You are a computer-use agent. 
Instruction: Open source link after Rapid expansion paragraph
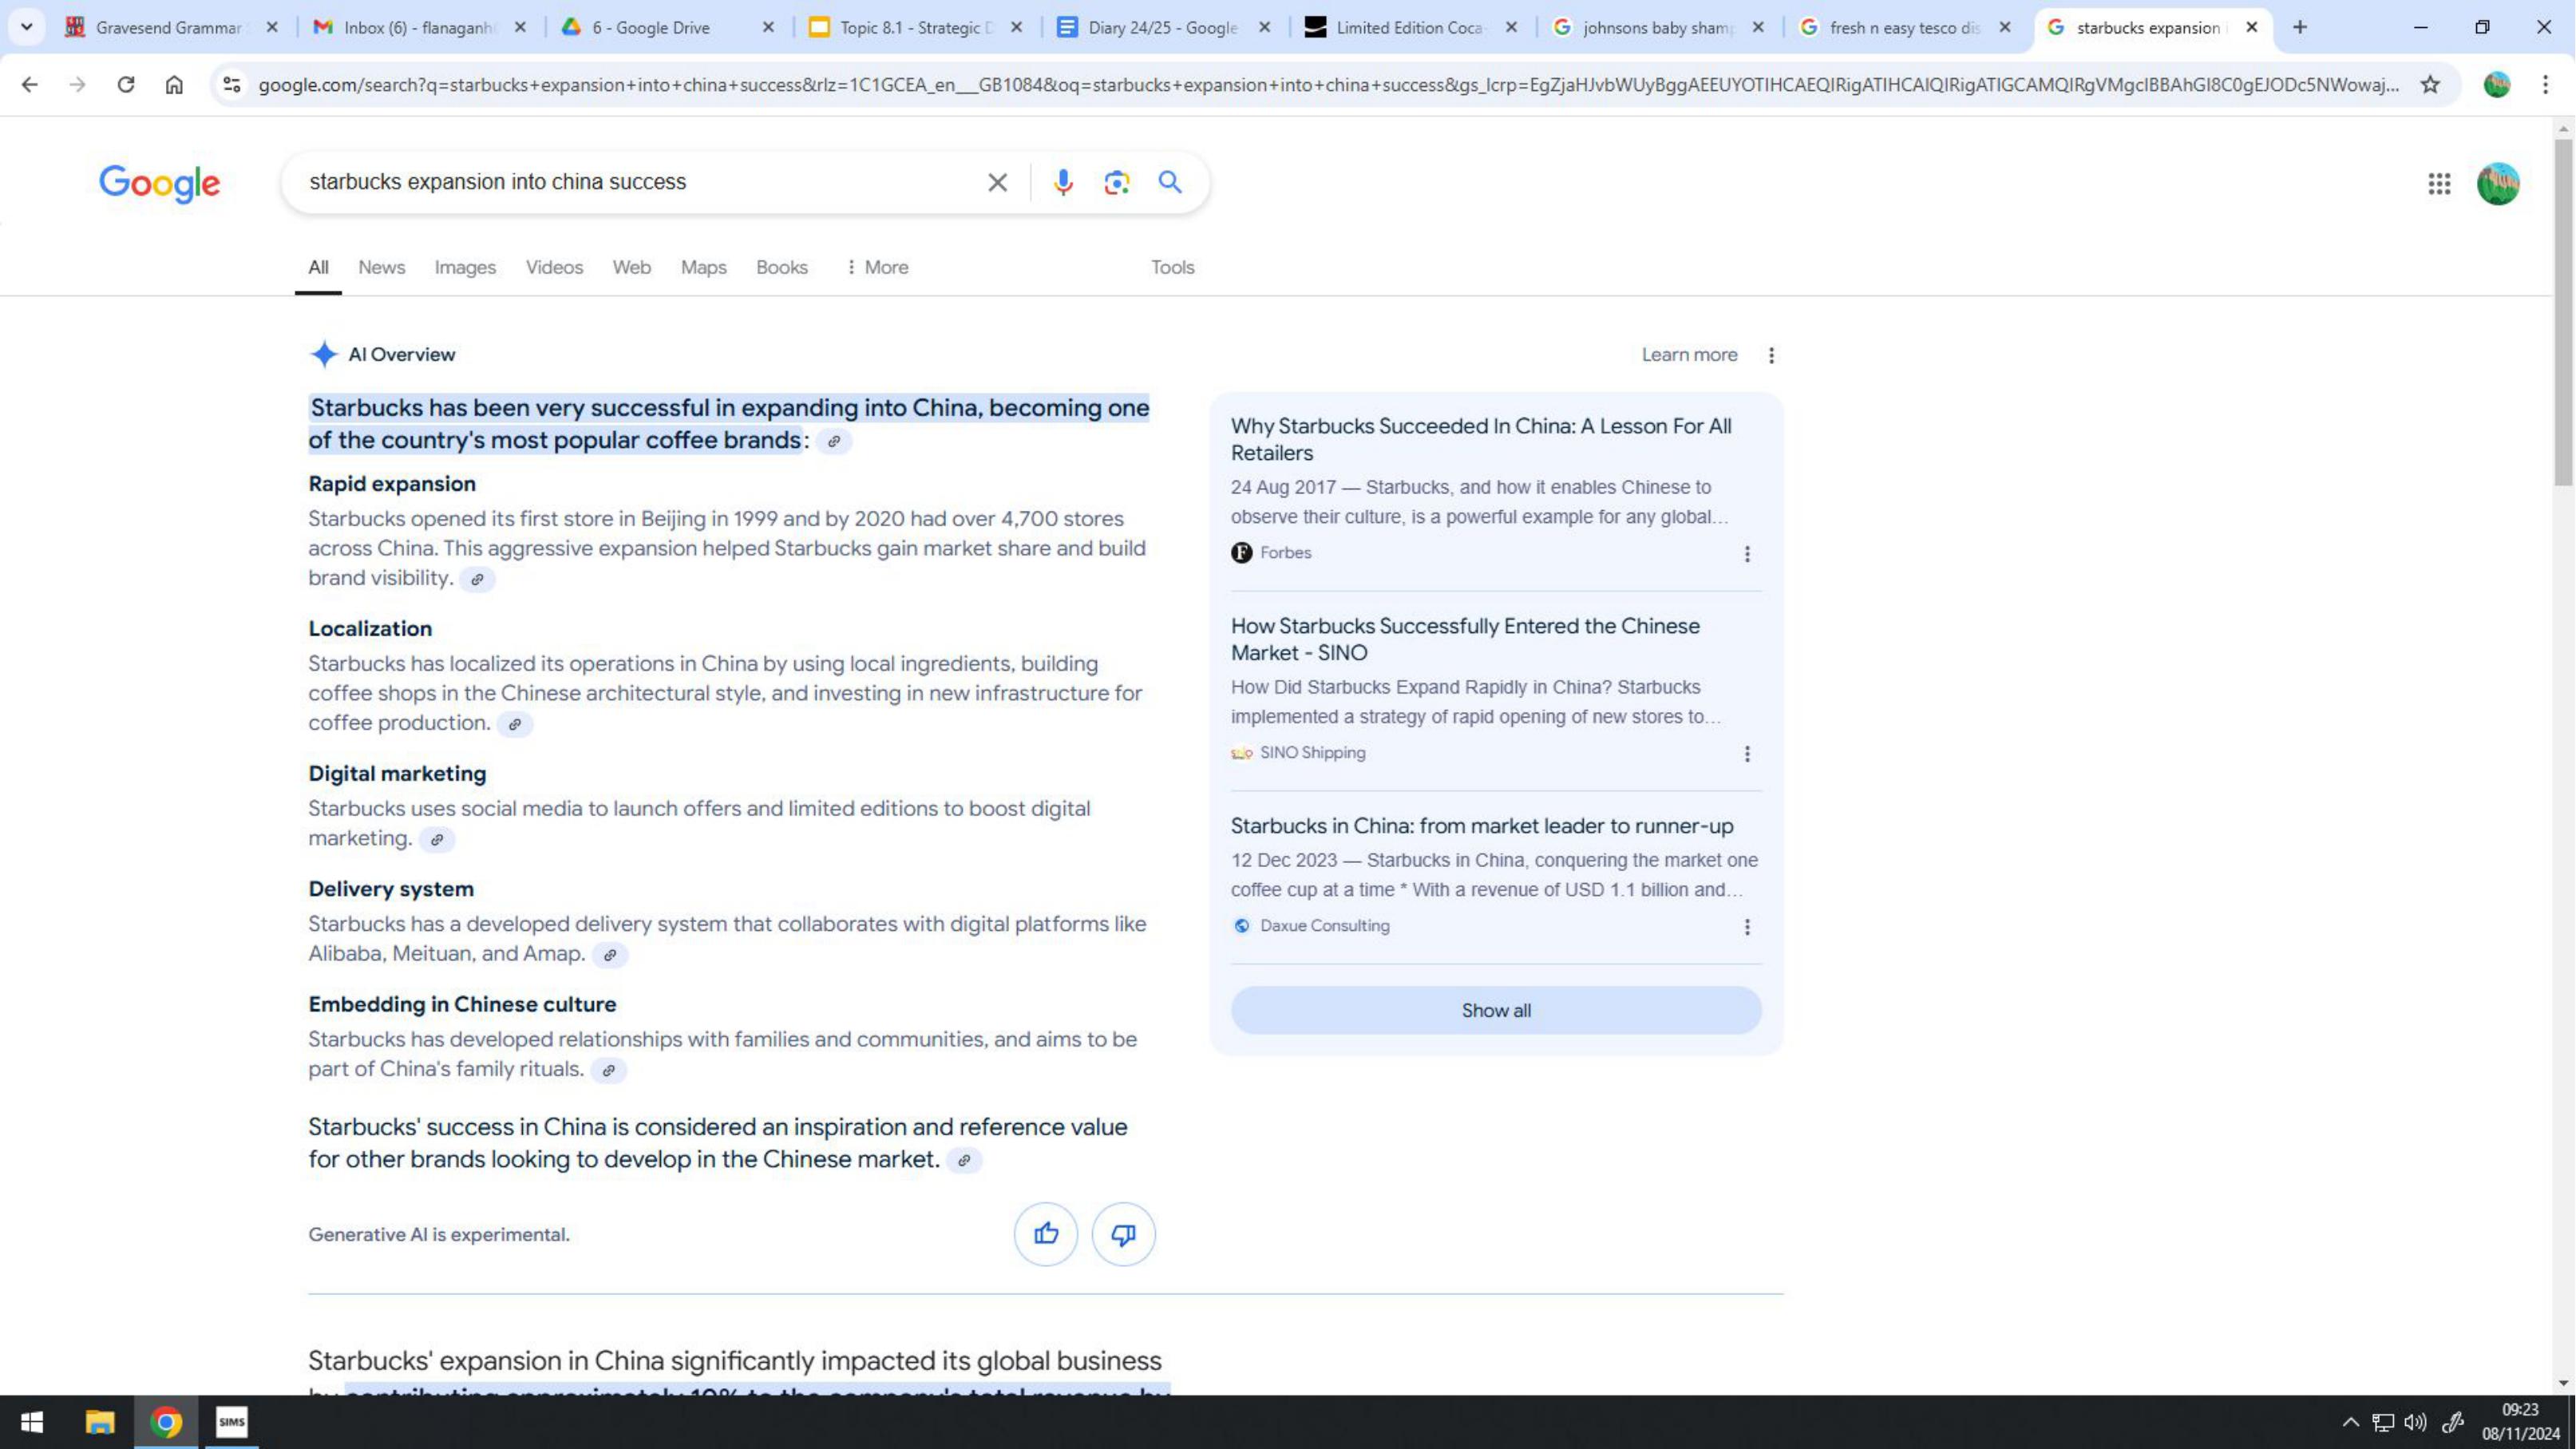477,579
